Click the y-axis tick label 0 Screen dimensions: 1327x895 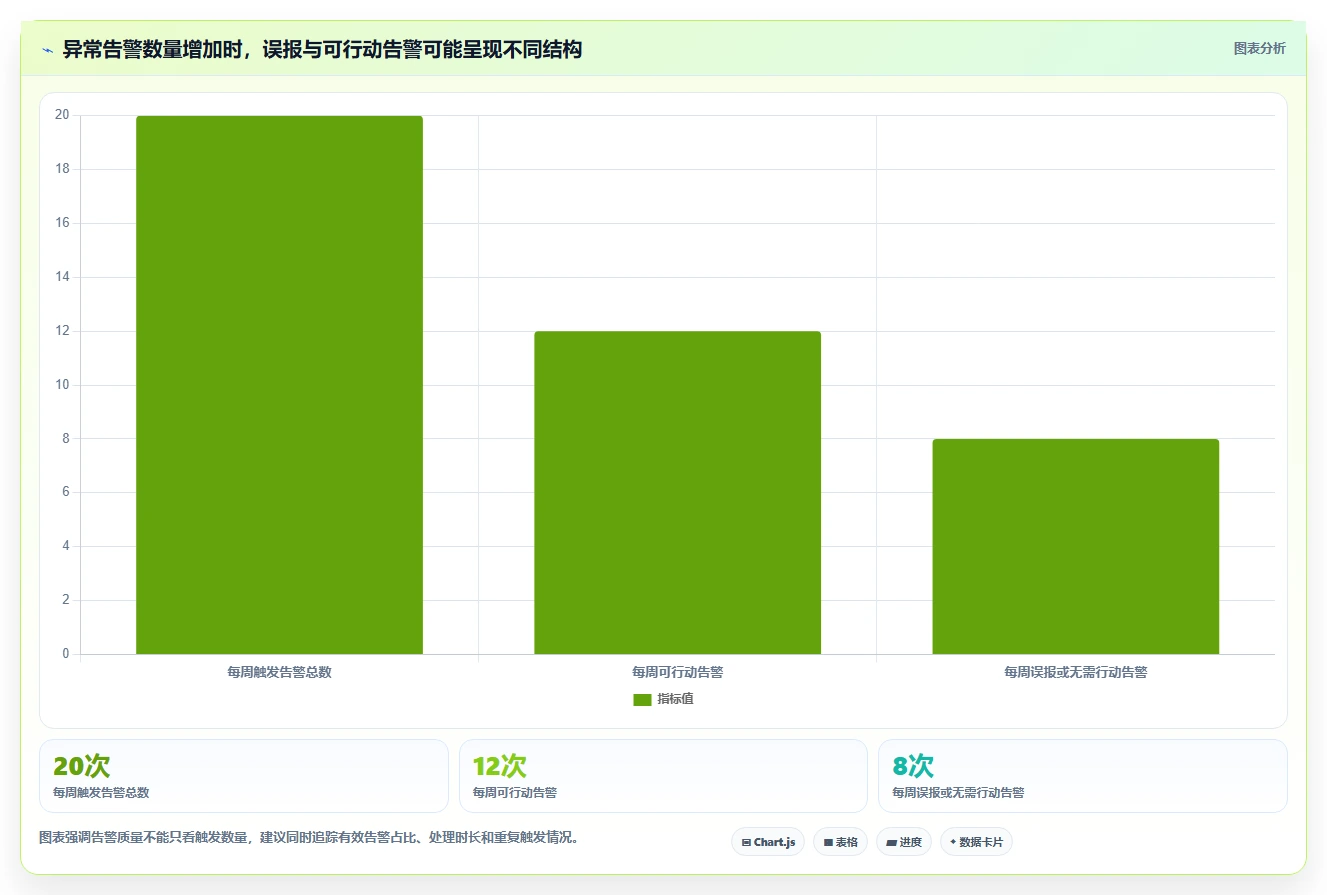66,654
